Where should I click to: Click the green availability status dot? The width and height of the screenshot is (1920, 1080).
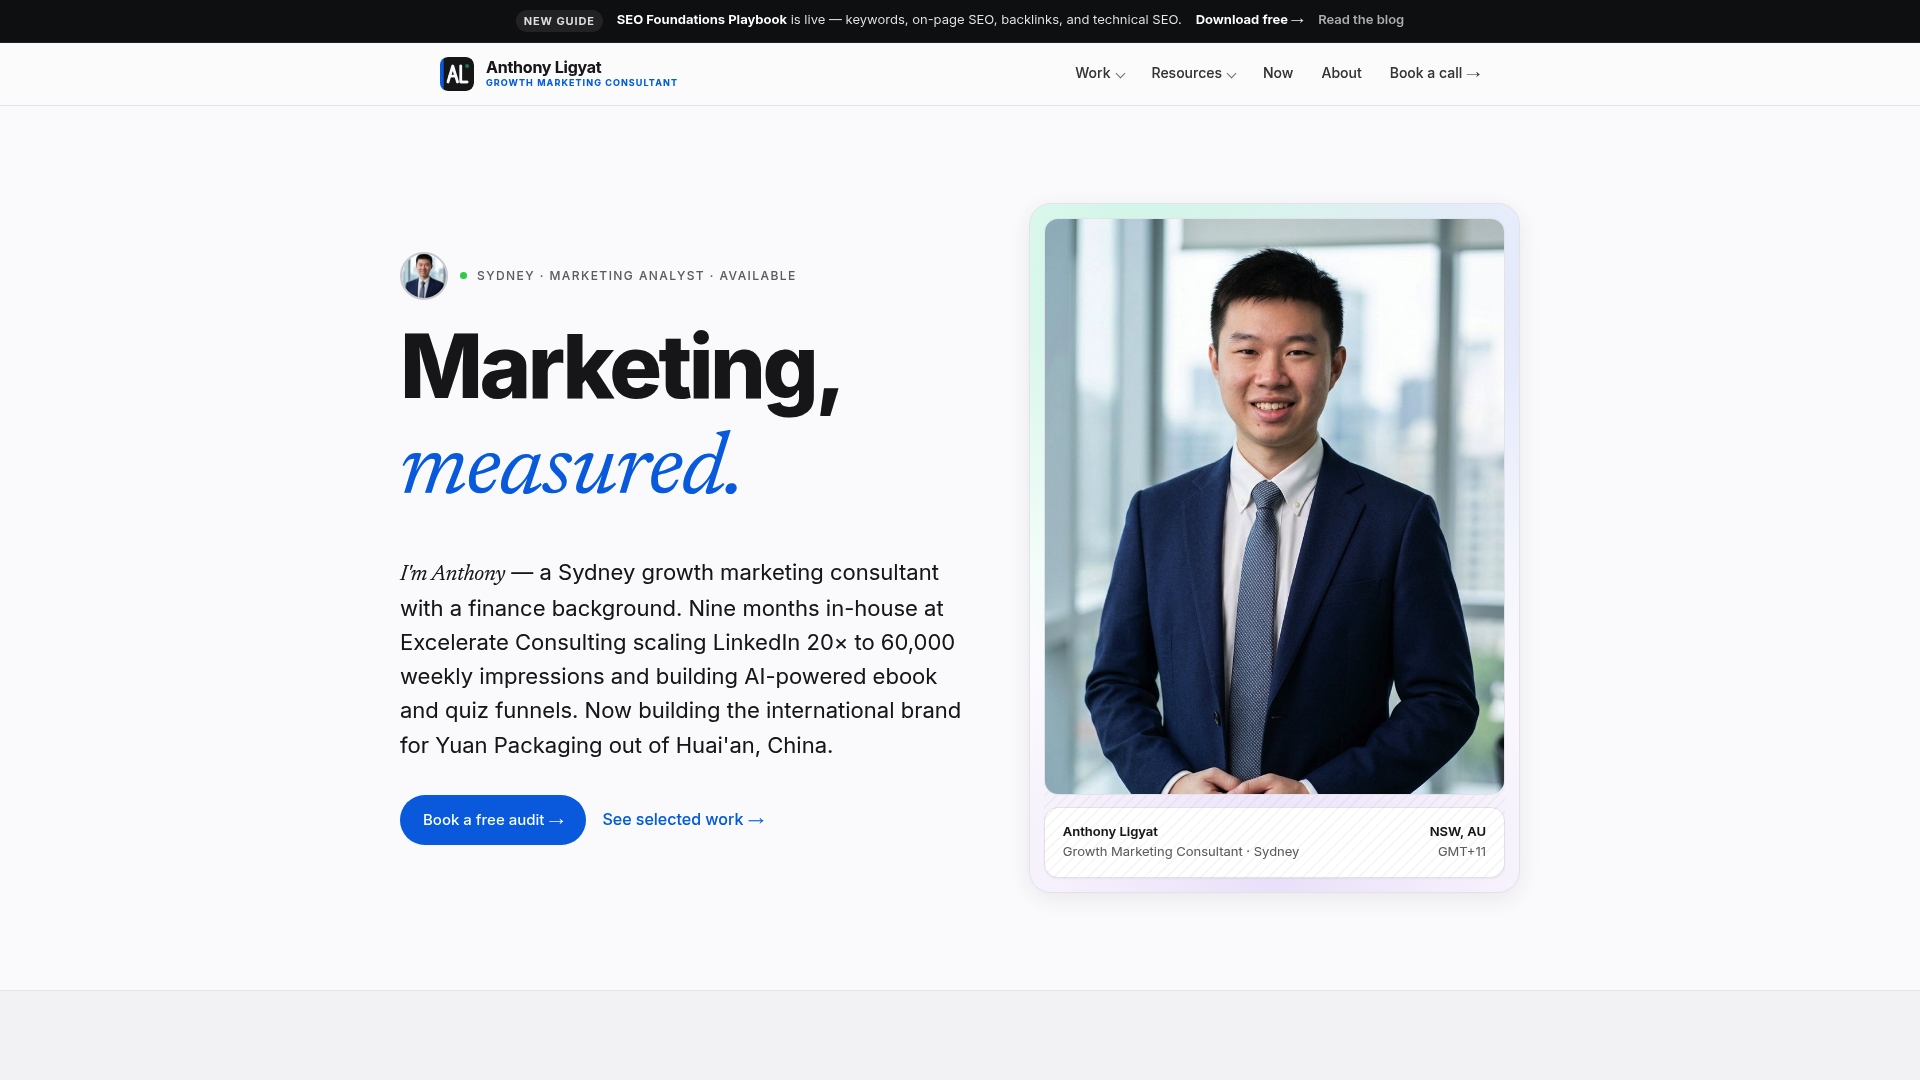(463, 276)
